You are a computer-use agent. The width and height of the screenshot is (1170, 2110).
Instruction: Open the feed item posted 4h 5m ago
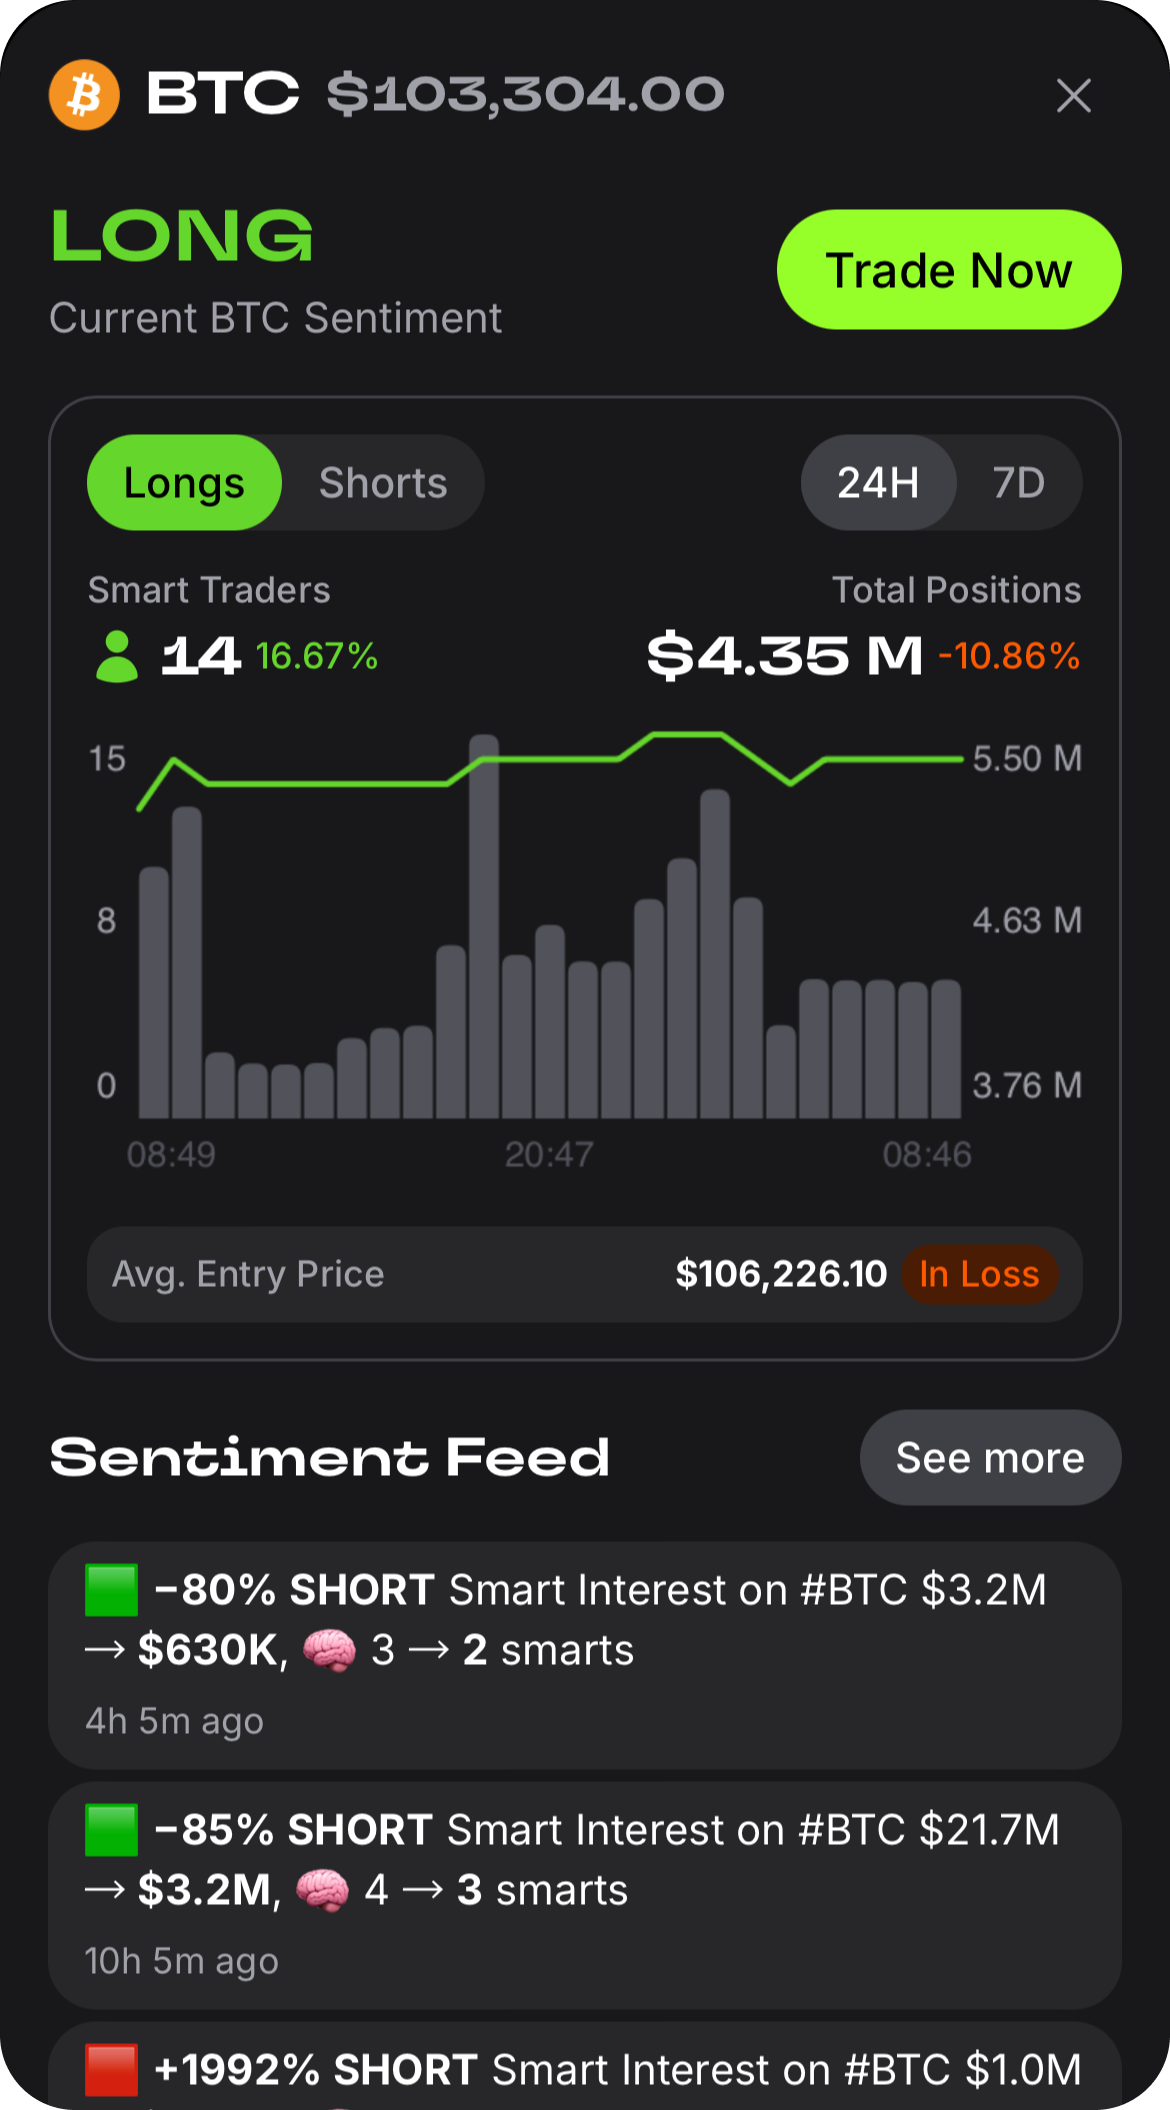pyautogui.click(x=584, y=1655)
